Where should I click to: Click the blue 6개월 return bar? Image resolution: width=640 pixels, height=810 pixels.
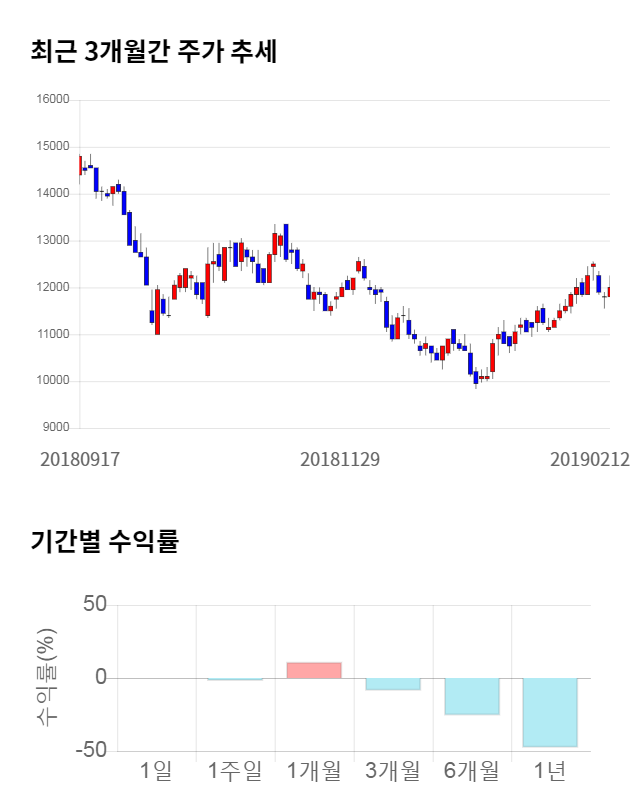pos(471,696)
